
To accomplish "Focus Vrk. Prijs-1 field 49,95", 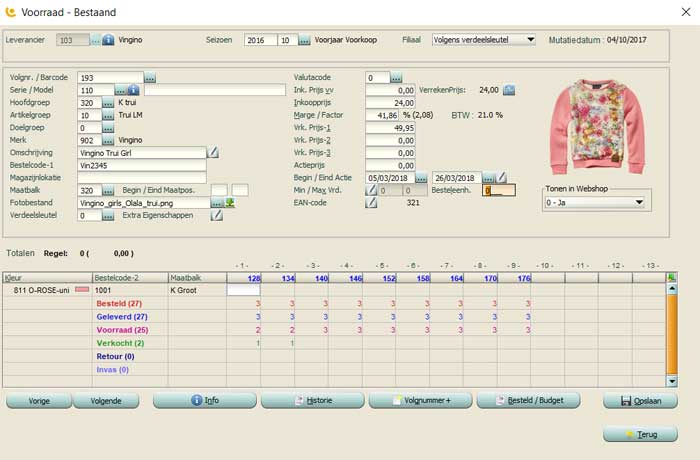I will pos(390,128).
